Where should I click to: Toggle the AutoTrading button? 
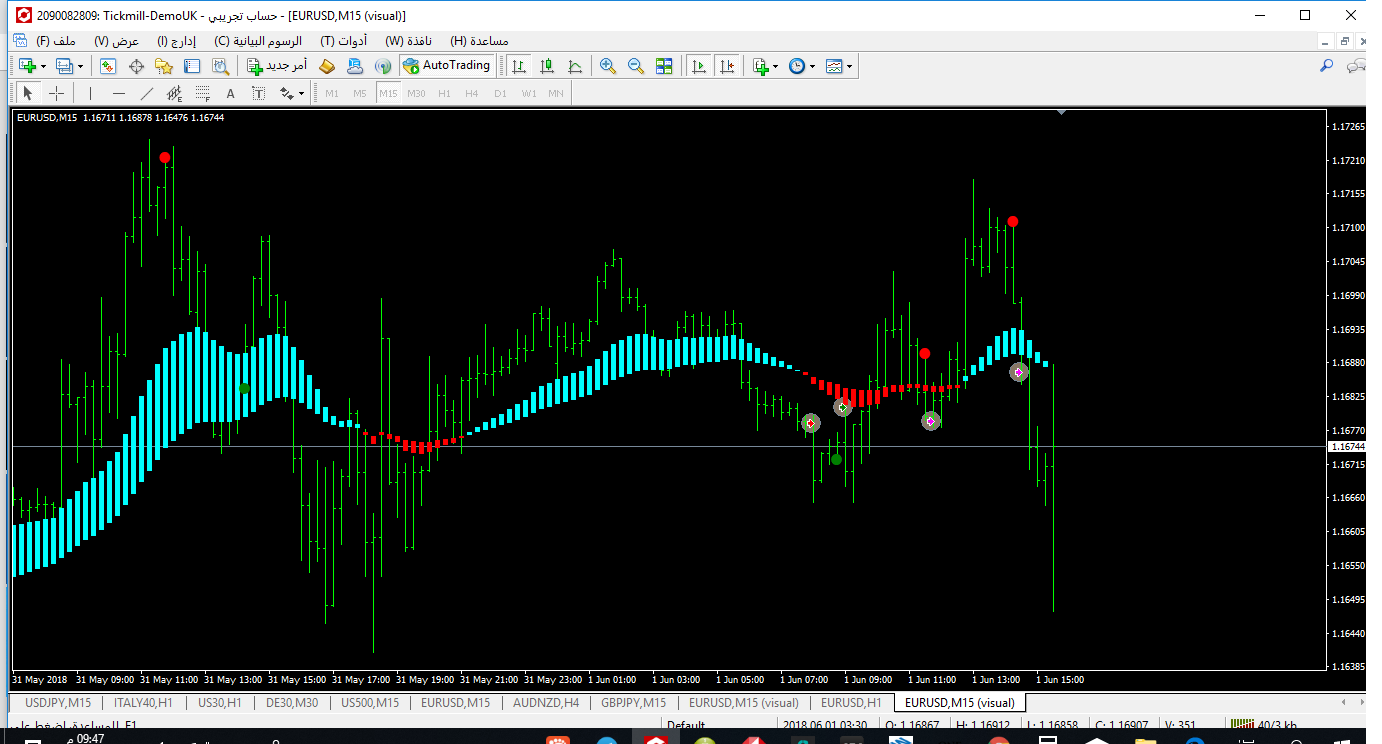pyautogui.click(x=447, y=66)
